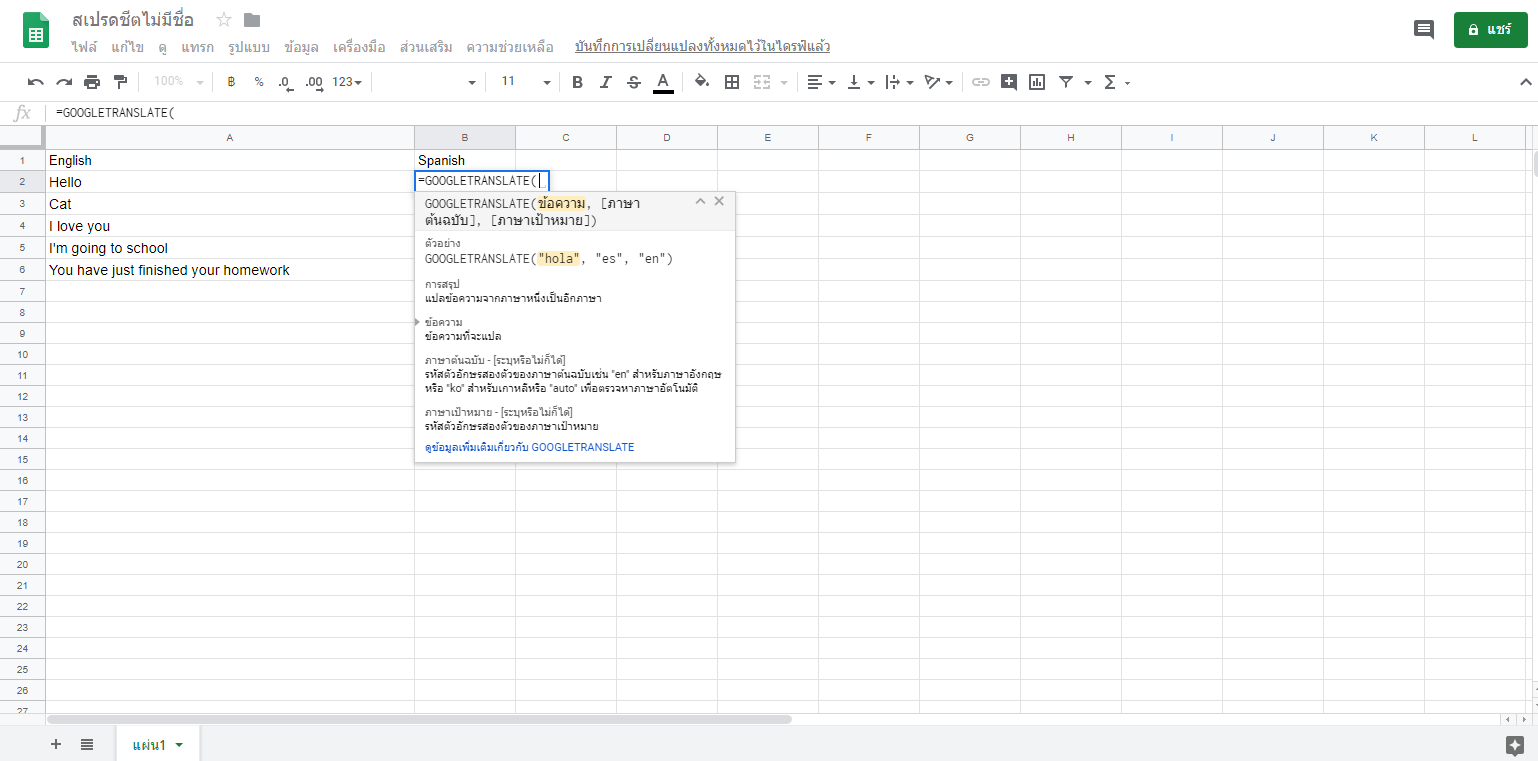Select cell "I'm going to school"
The image size is (1538, 761).
tap(230, 248)
